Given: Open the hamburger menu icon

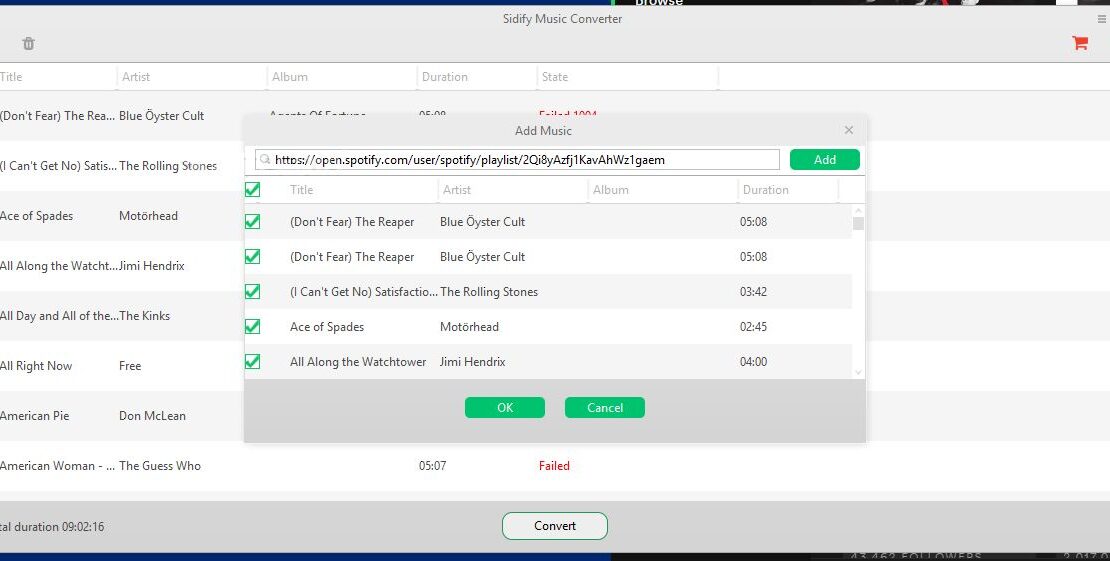Looking at the screenshot, I should coord(1102,19).
